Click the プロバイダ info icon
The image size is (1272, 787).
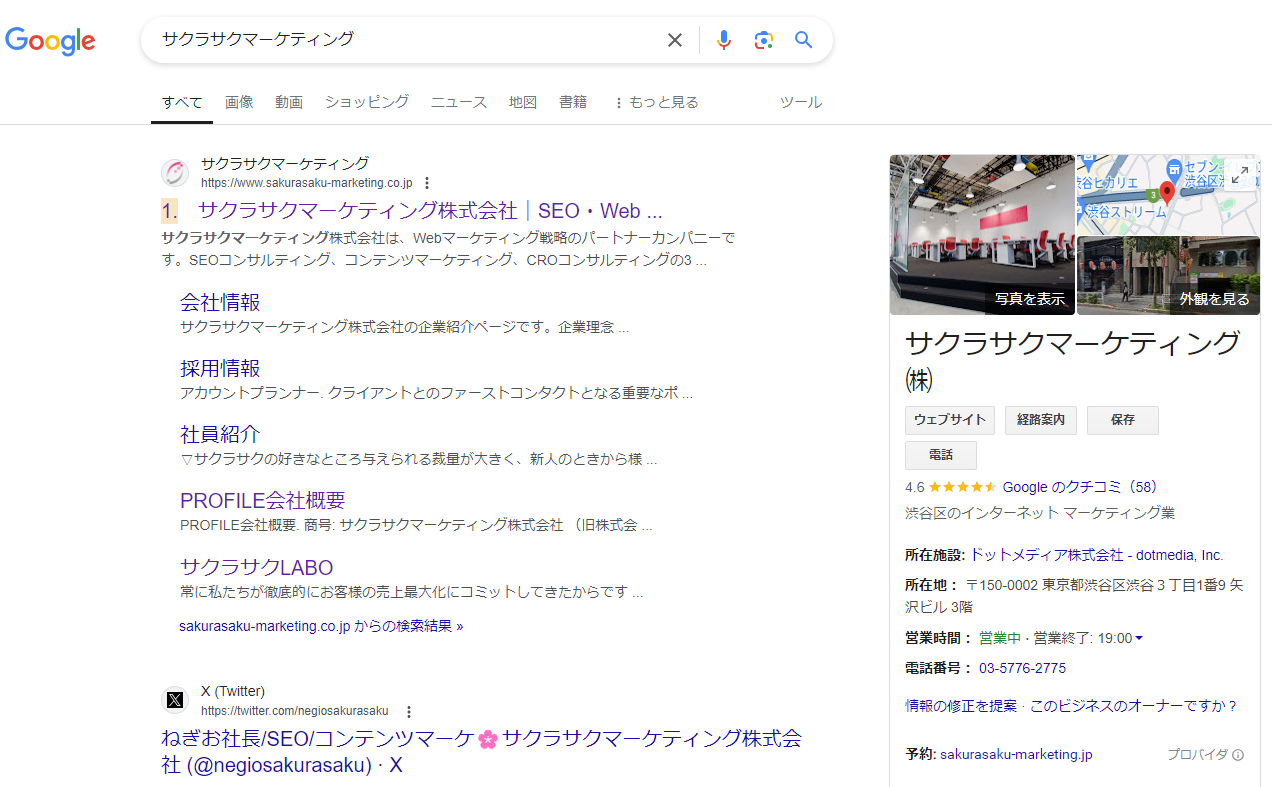[1238, 755]
